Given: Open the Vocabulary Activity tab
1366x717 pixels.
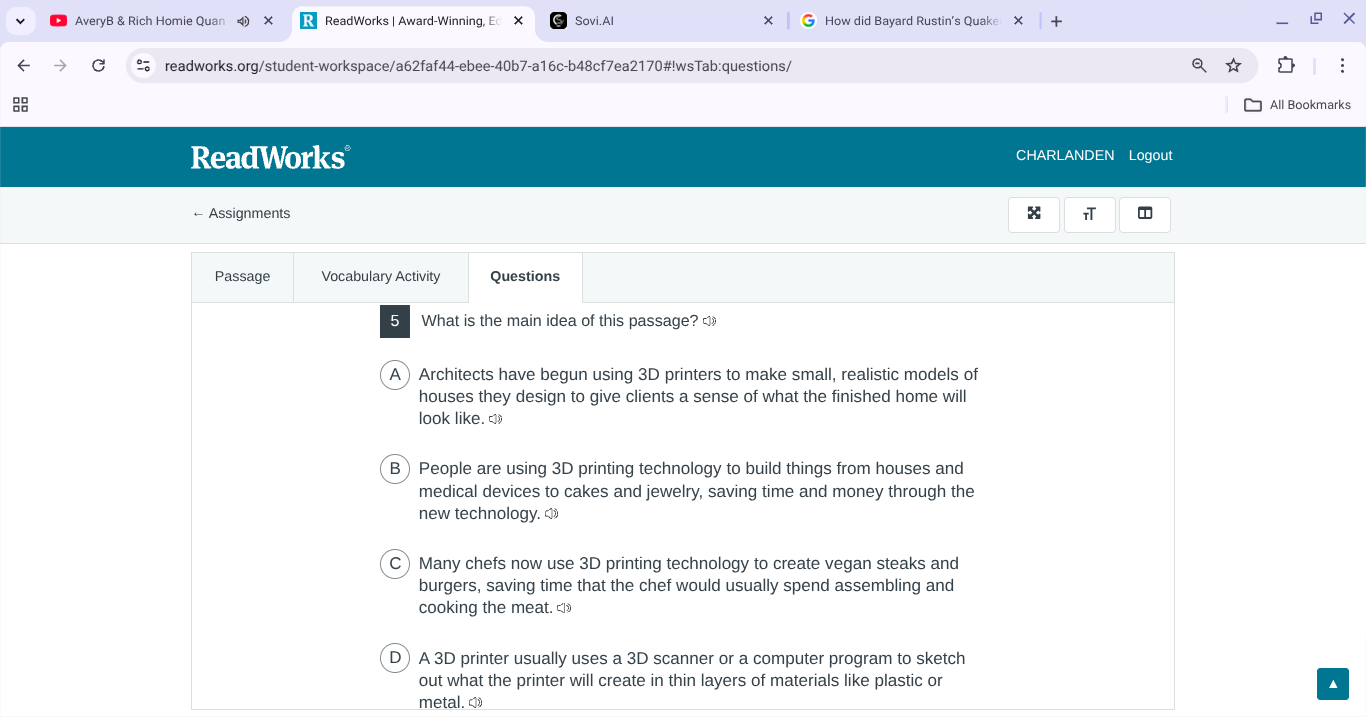Looking at the screenshot, I should pyautogui.click(x=381, y=277).
